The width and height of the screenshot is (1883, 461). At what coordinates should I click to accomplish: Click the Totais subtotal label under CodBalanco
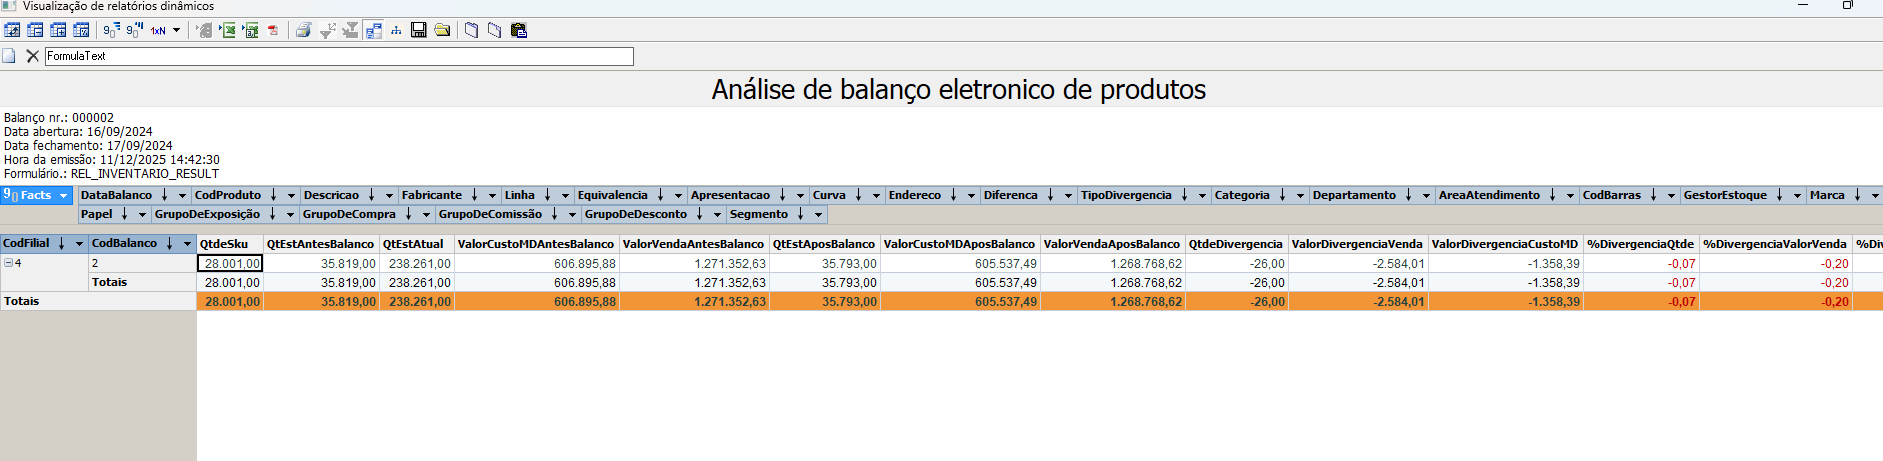[x=142, y=283]
